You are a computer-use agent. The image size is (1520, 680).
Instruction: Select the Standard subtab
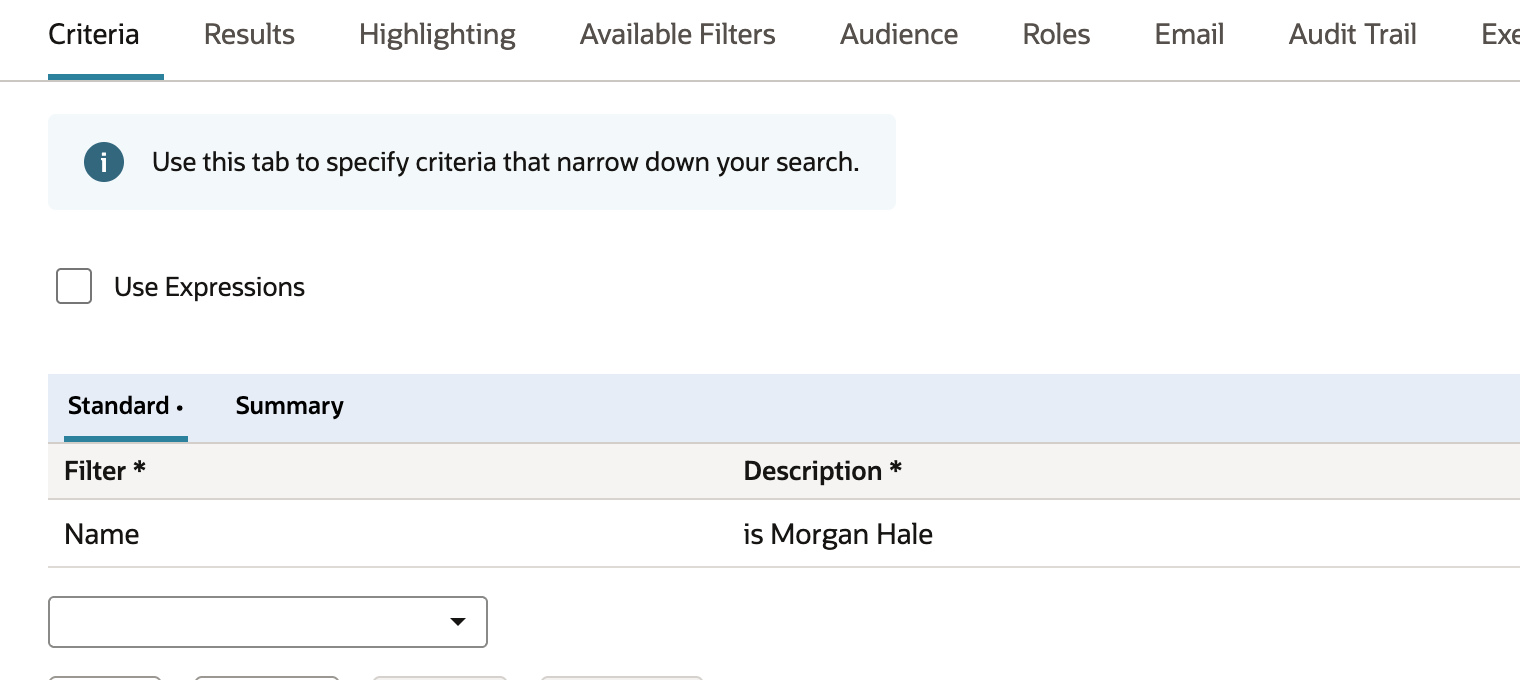125,406
